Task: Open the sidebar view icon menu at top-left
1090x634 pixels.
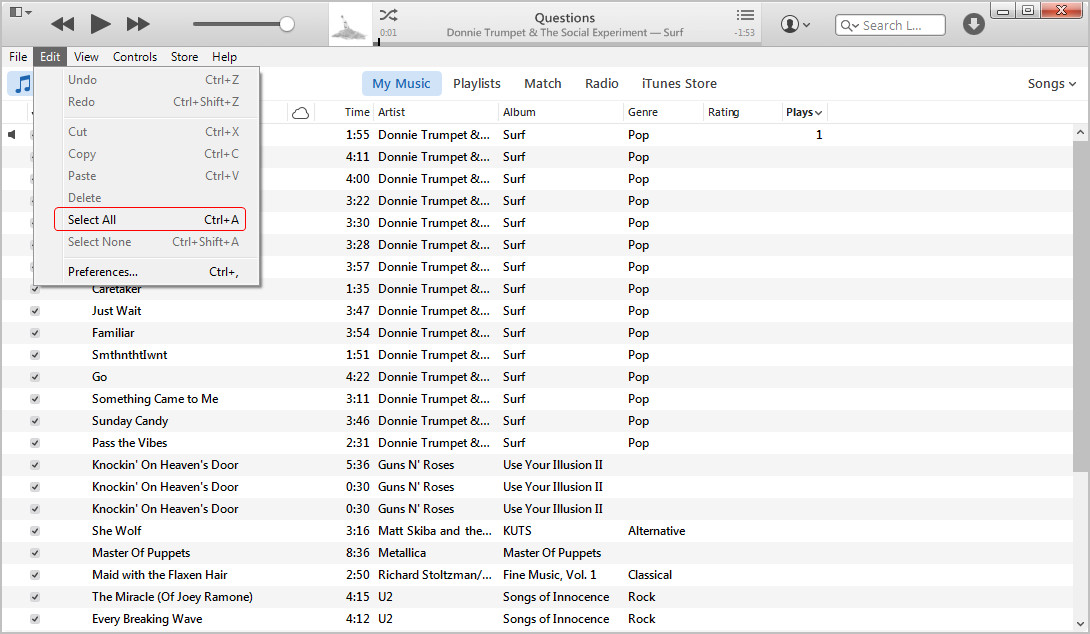Action: pyautogui.click(x=20, y=12)
